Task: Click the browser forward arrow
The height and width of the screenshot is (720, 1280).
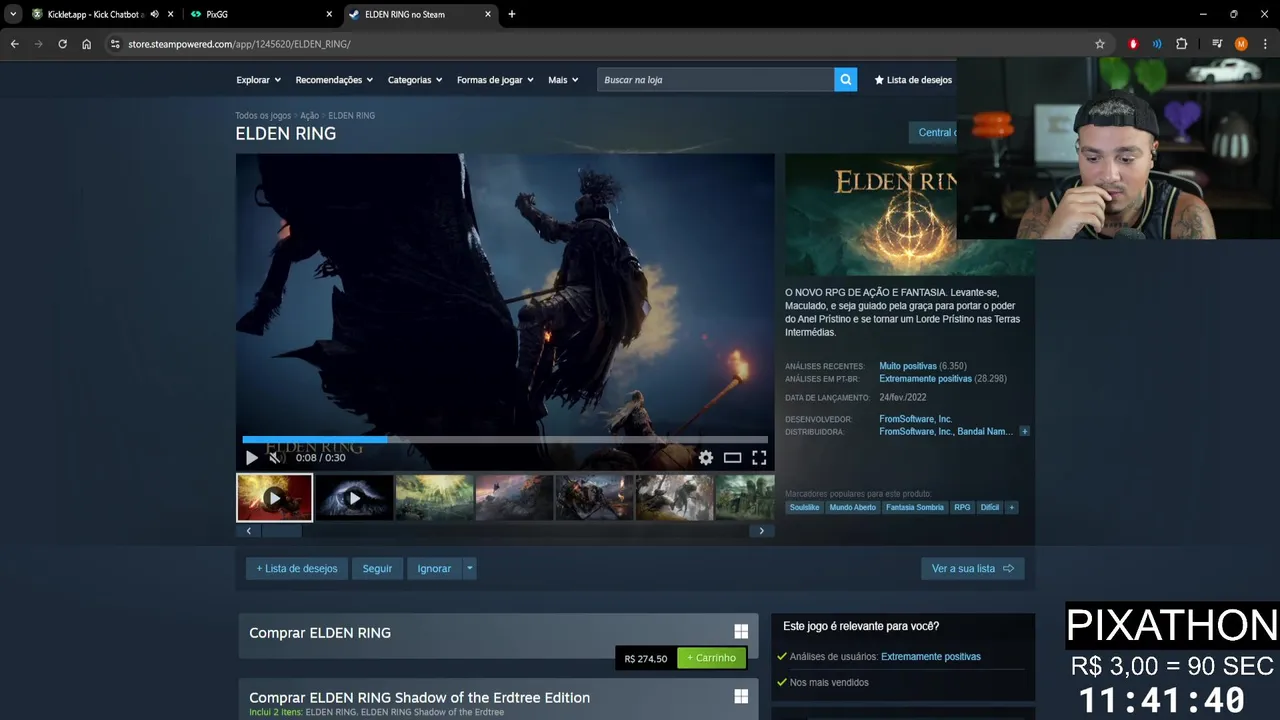Action: [x=38, y=44]
